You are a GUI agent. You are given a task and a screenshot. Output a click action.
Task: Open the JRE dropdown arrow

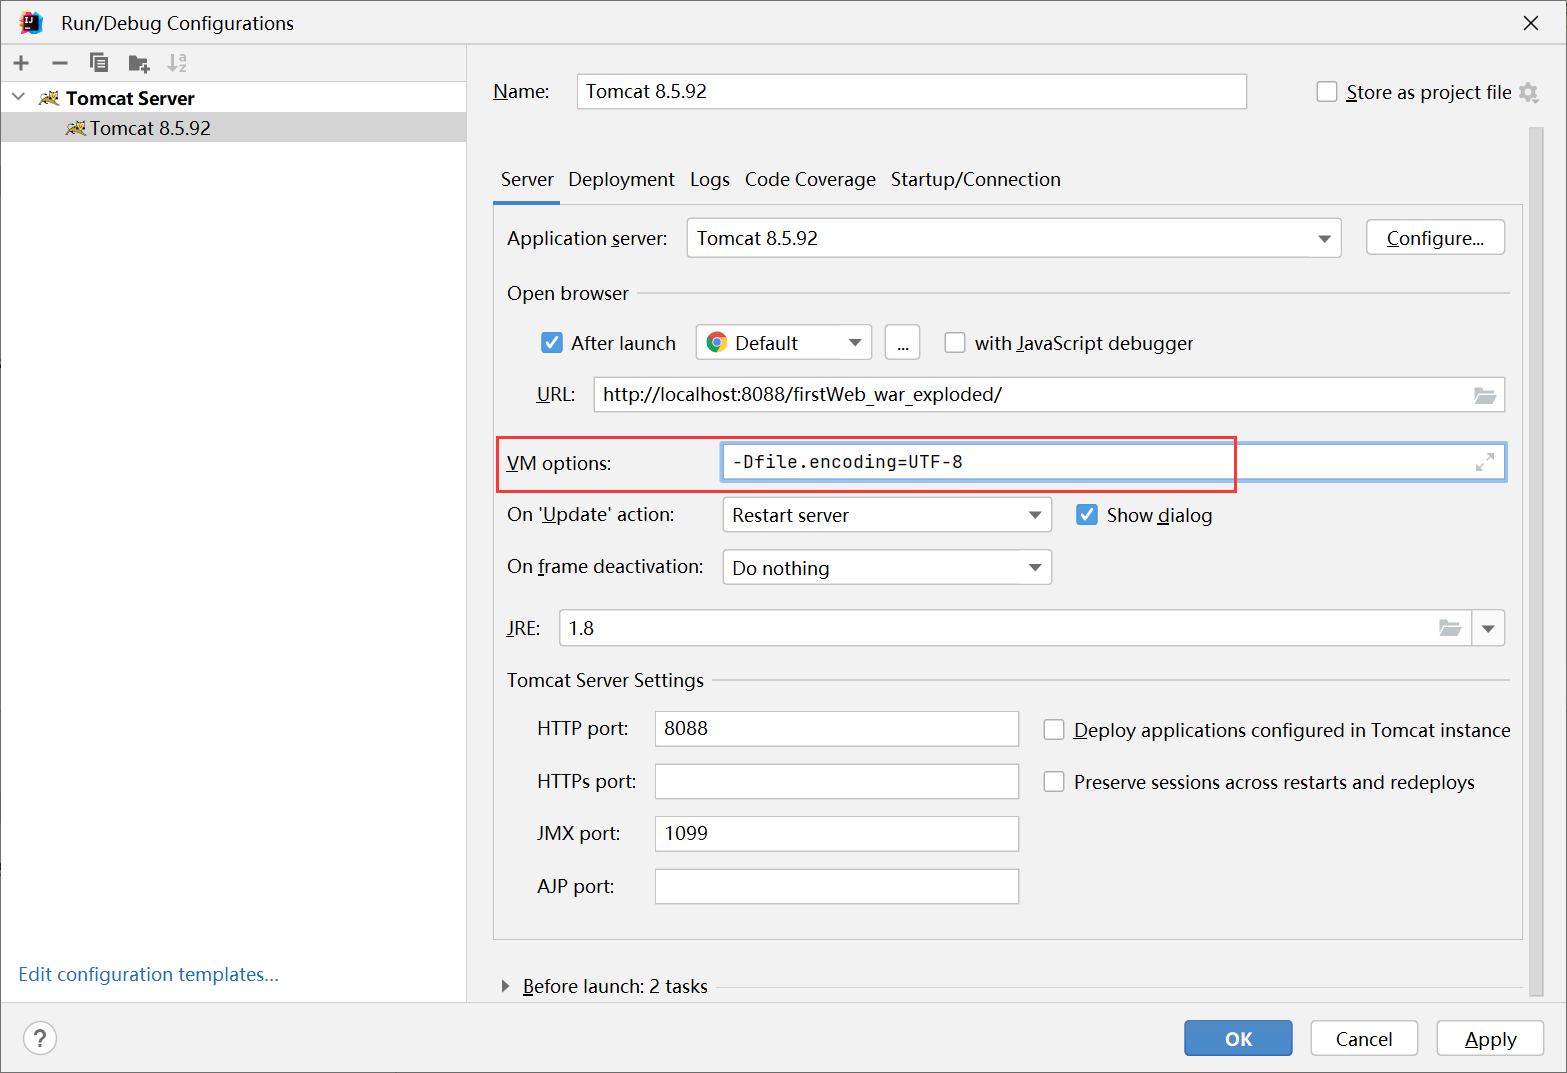(x=1488, y=628)
